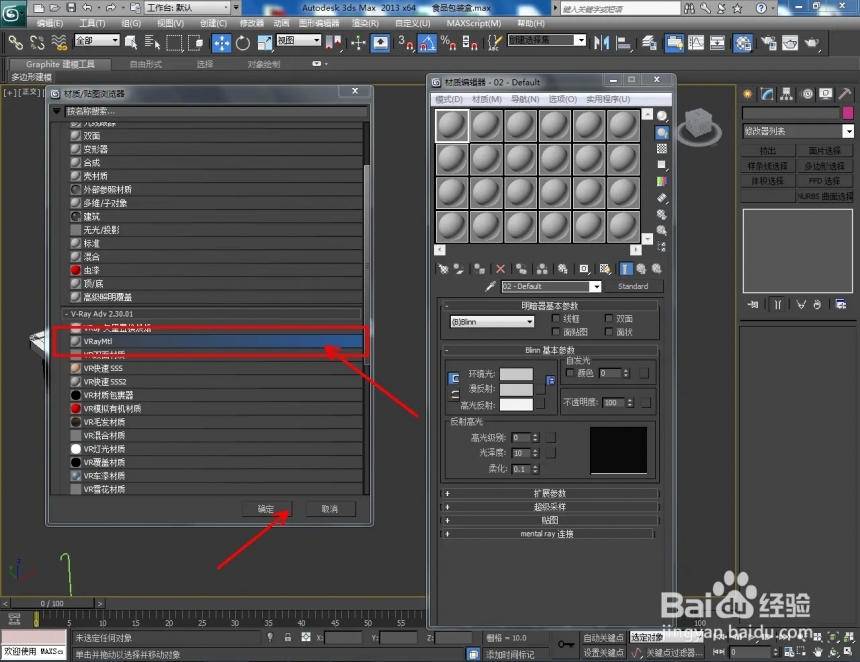
Task: Click the 面片选择 modifier button
Action: (824, 150)
